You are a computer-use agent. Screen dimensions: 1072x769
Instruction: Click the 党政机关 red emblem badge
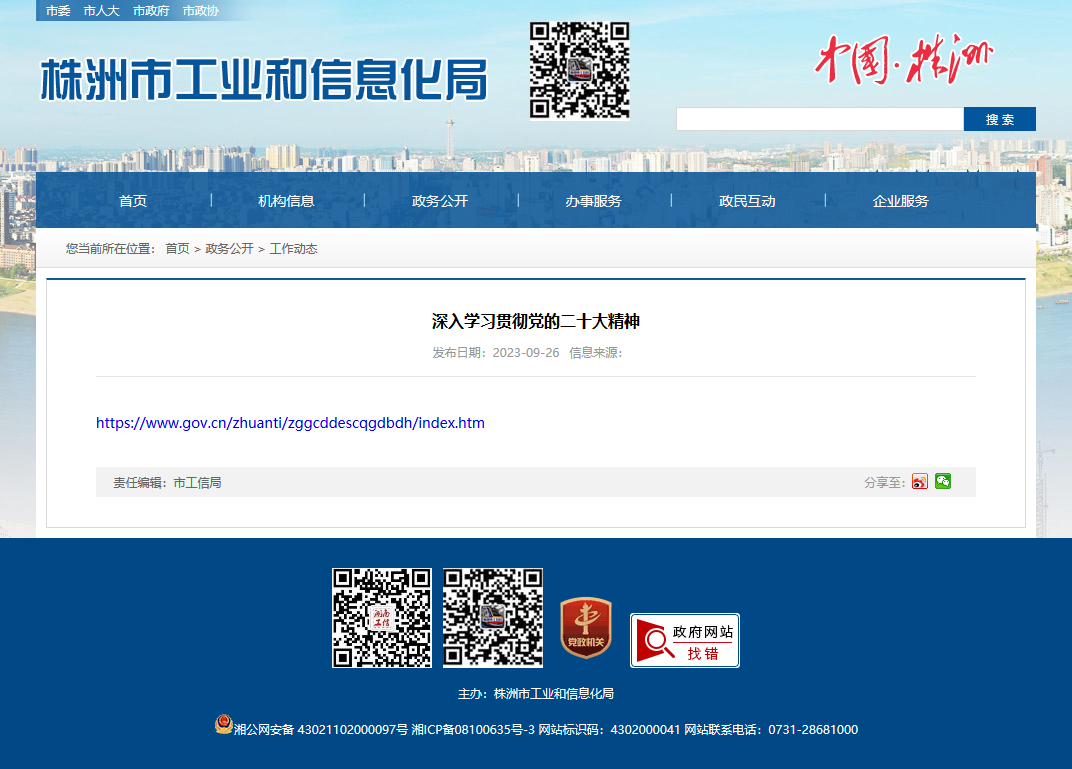(586, 628)
